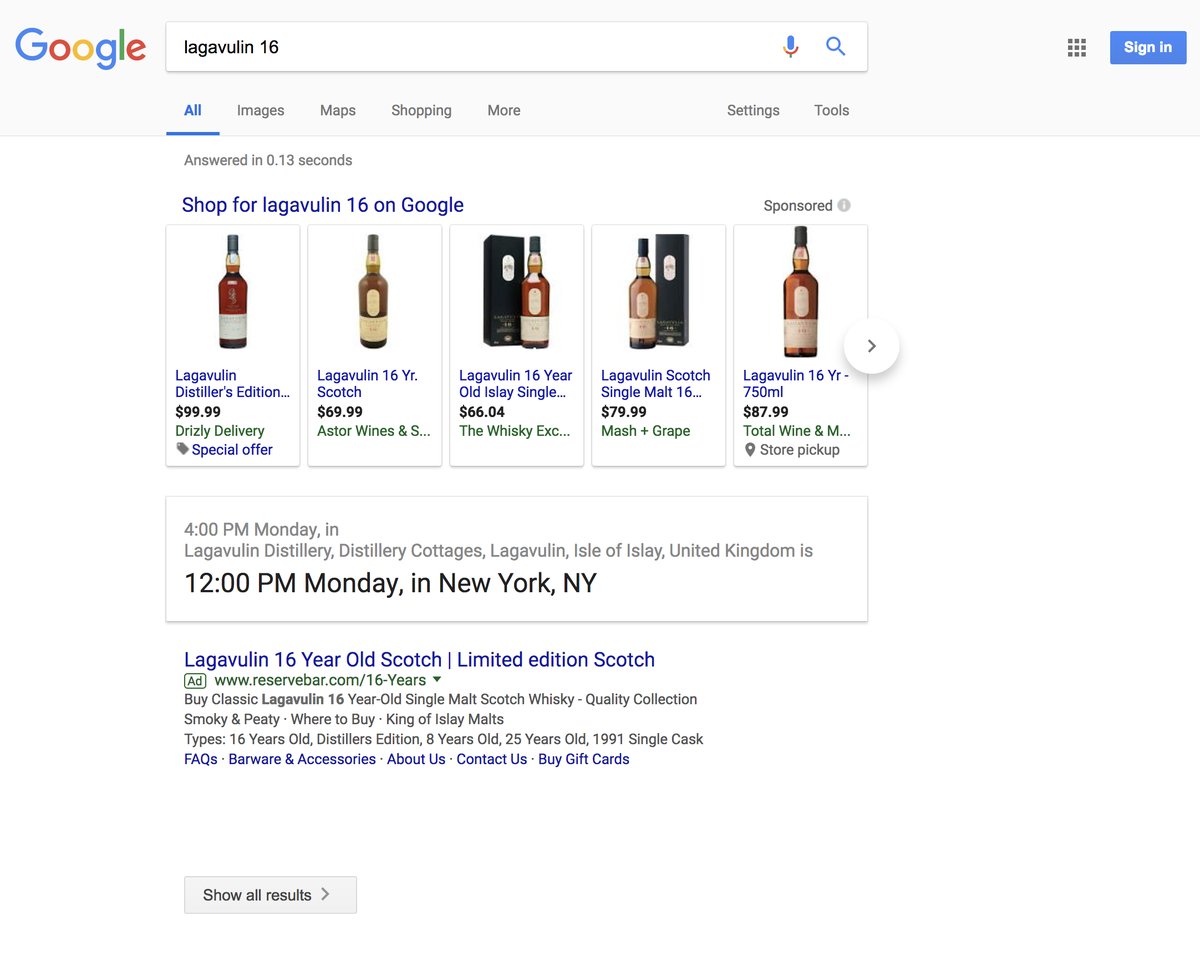Click Total Wine seller text
The image size is (1200, 956).
point(797,431)
